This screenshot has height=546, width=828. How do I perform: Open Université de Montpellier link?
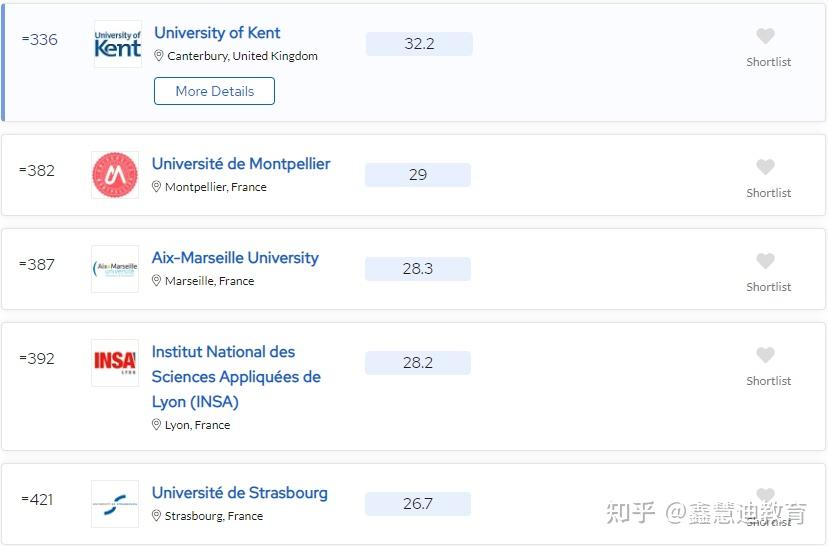point(241,164)
